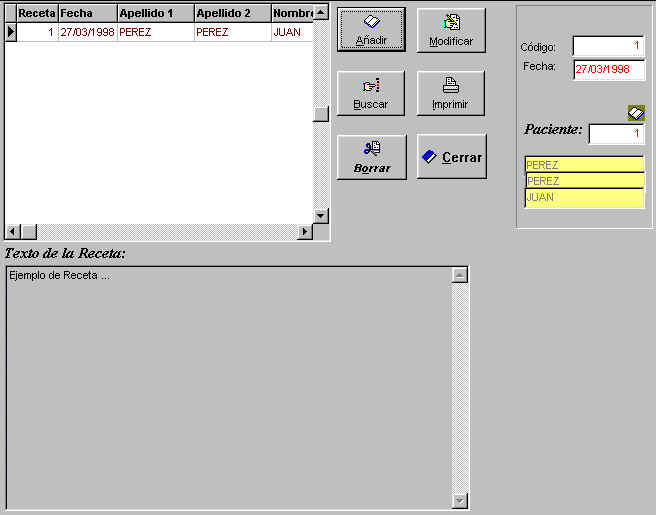656x515 pixels.
Task: Click the Fecha input field
Action: point(609,69)
